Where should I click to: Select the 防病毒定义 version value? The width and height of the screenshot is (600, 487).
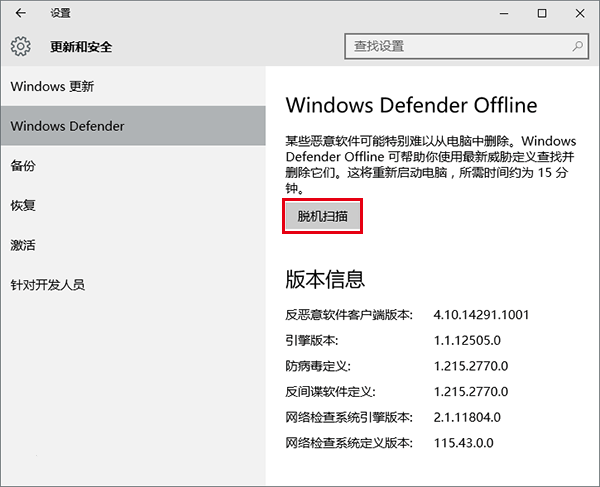coord(471,366)
